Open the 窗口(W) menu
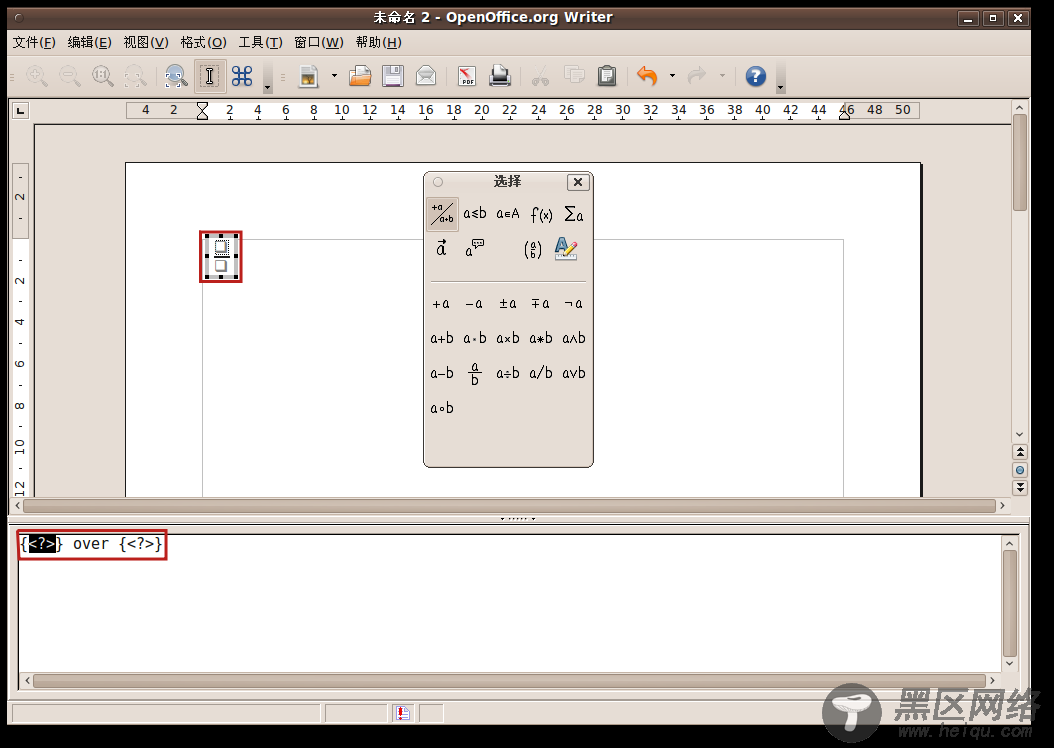The height and width of the screenshot is (748, 1054). (x=319, y=42)
